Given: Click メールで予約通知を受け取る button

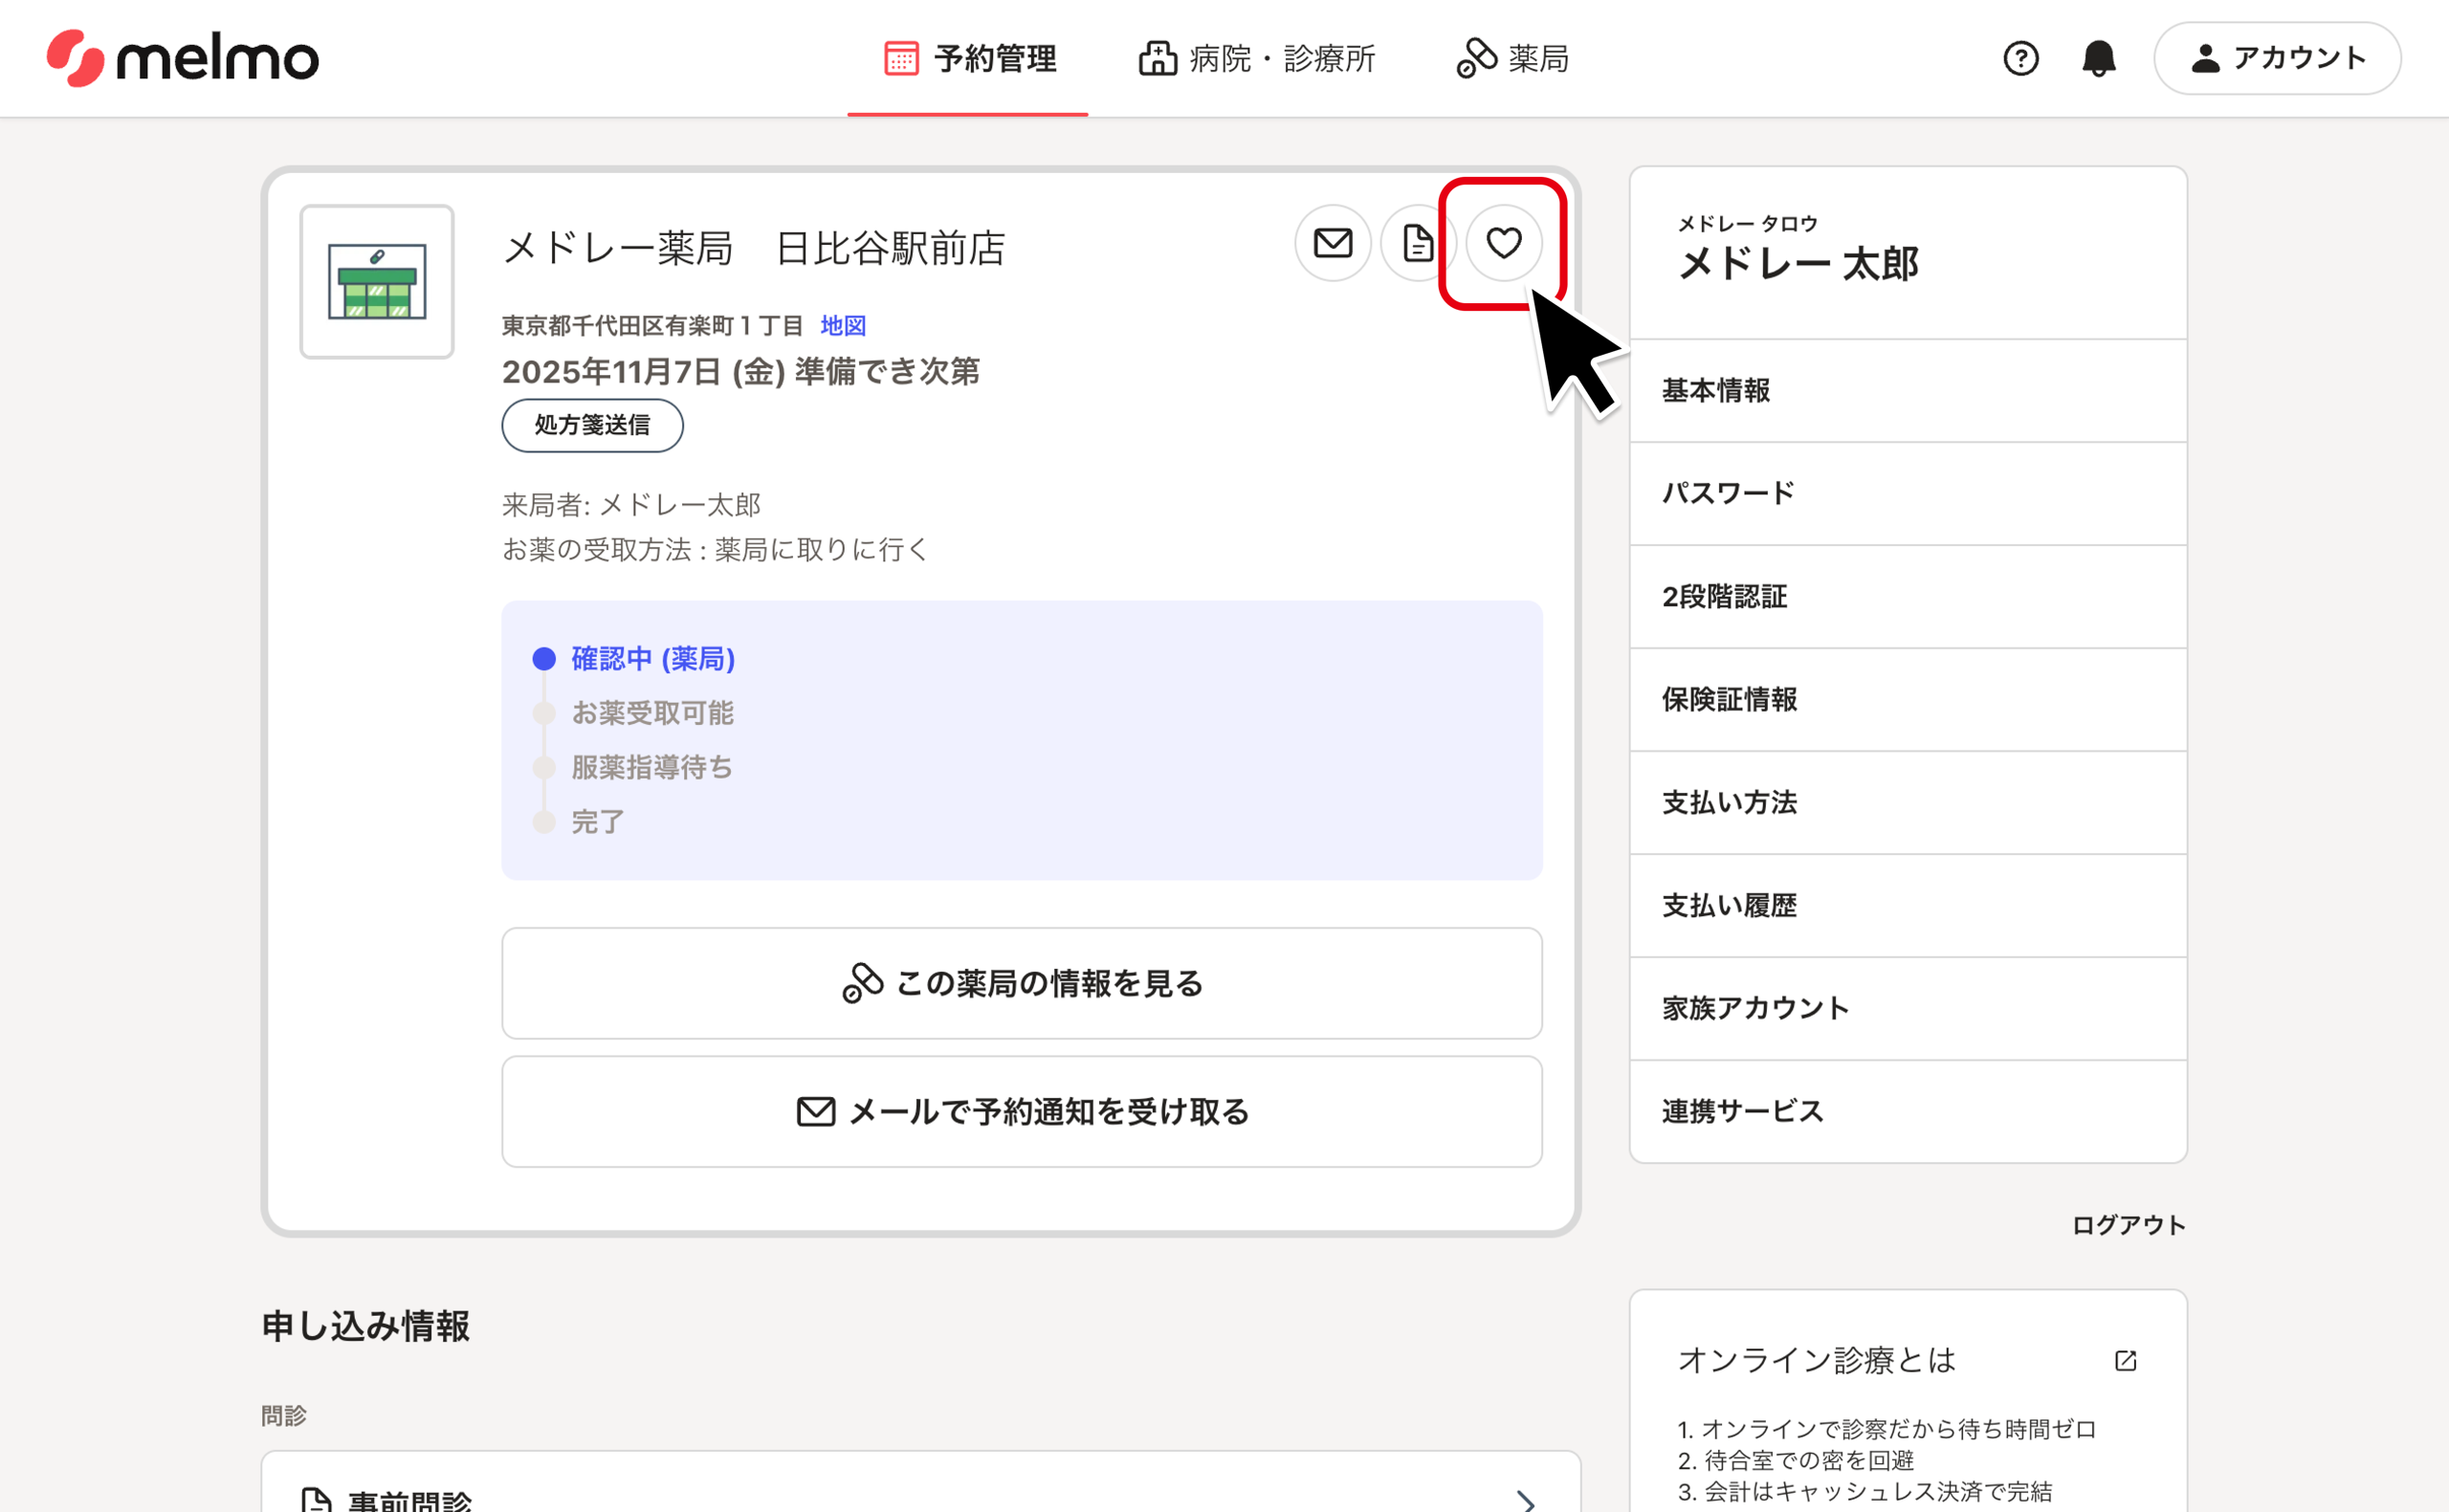Looking at the screenshot, I should coord(1022,1111).
